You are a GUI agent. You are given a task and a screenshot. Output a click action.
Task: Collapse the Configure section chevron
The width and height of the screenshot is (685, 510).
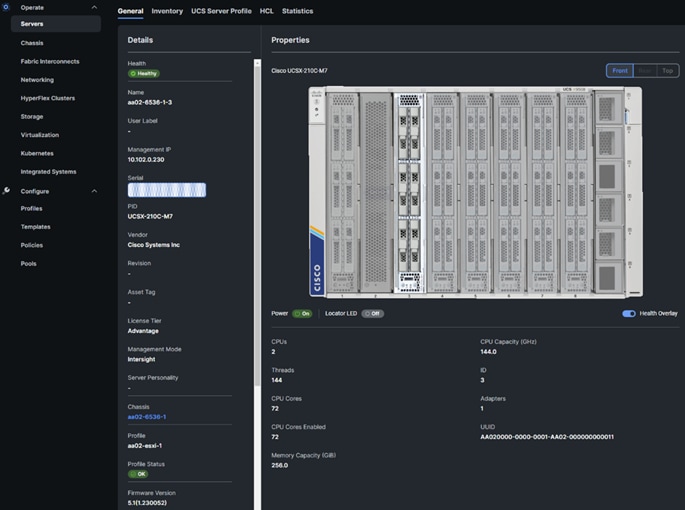coord(94,191)
